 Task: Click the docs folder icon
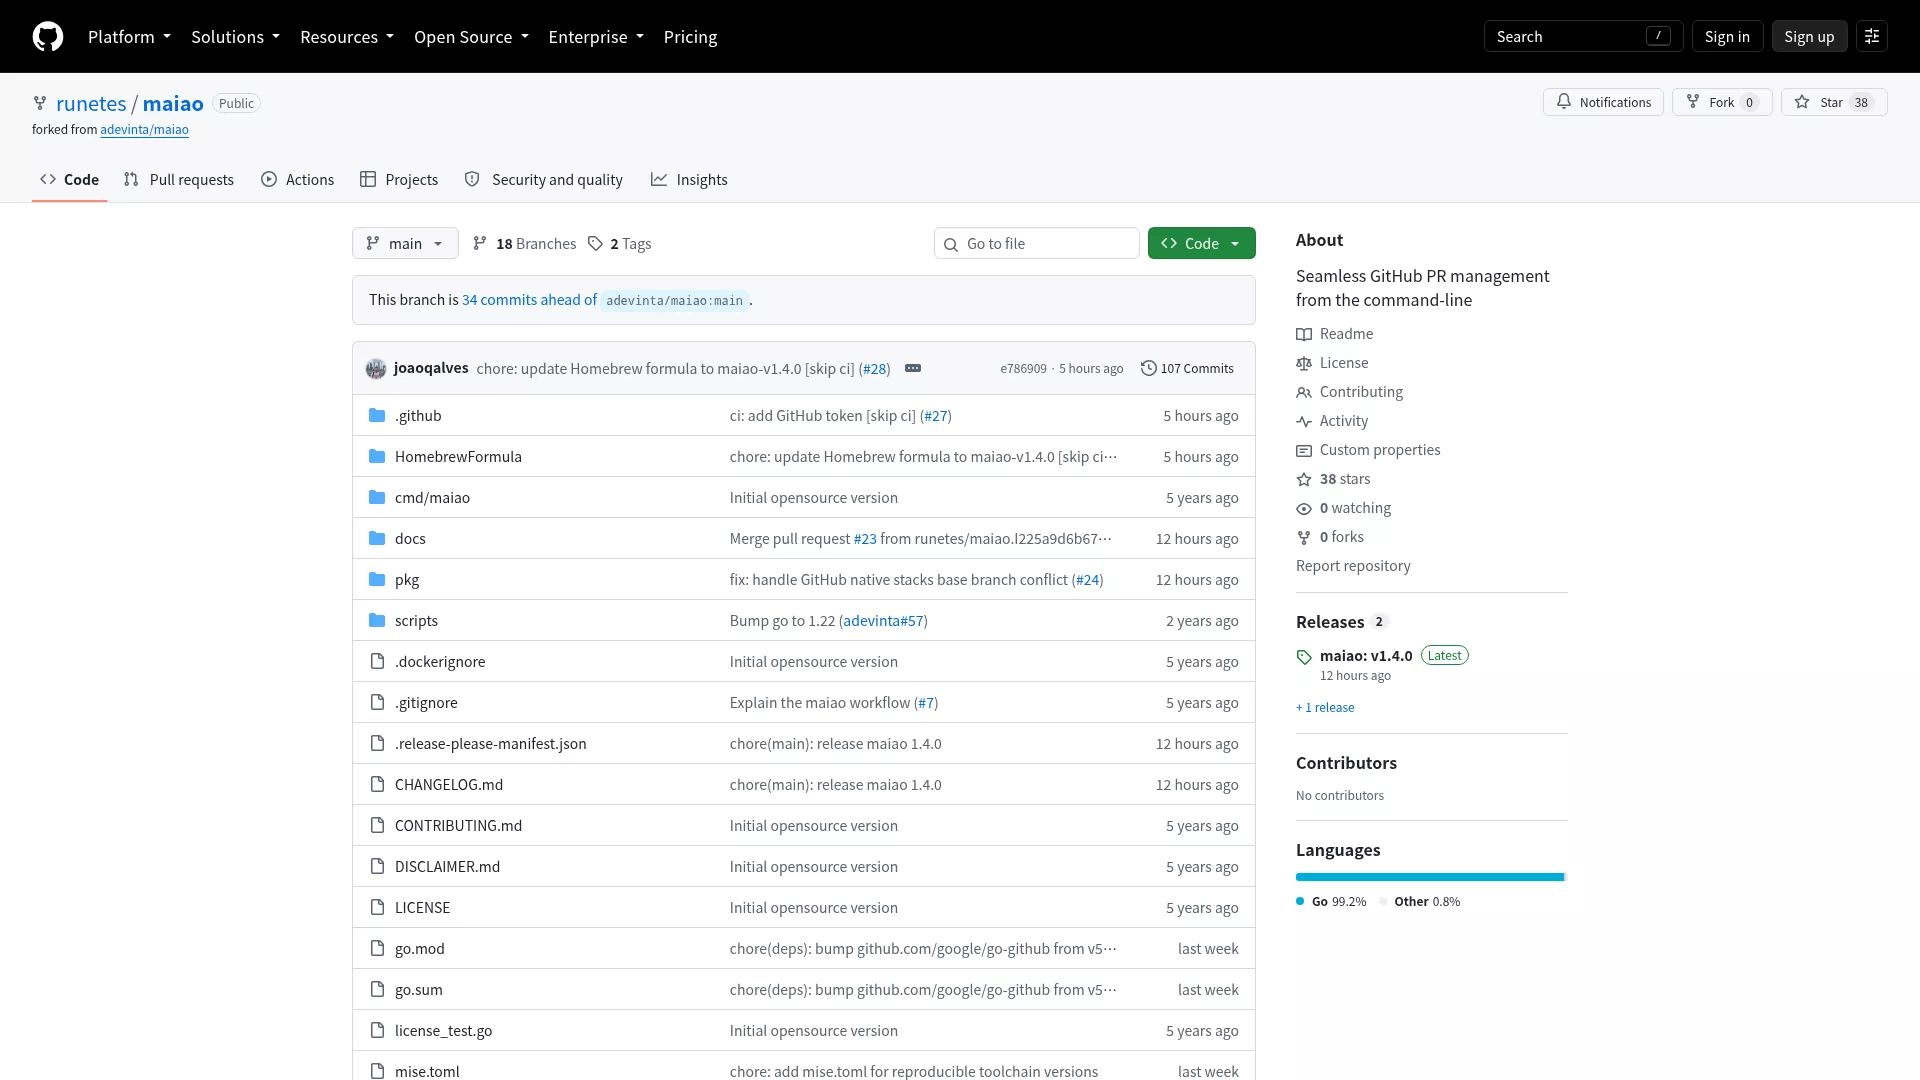(x=377, y=539)
